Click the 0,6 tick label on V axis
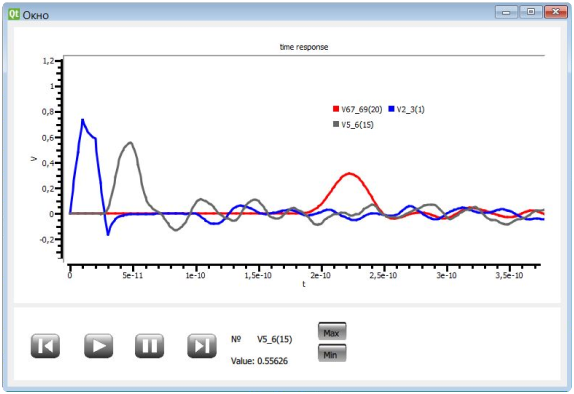This screenshot has height=394, width=574. (48, 138)
